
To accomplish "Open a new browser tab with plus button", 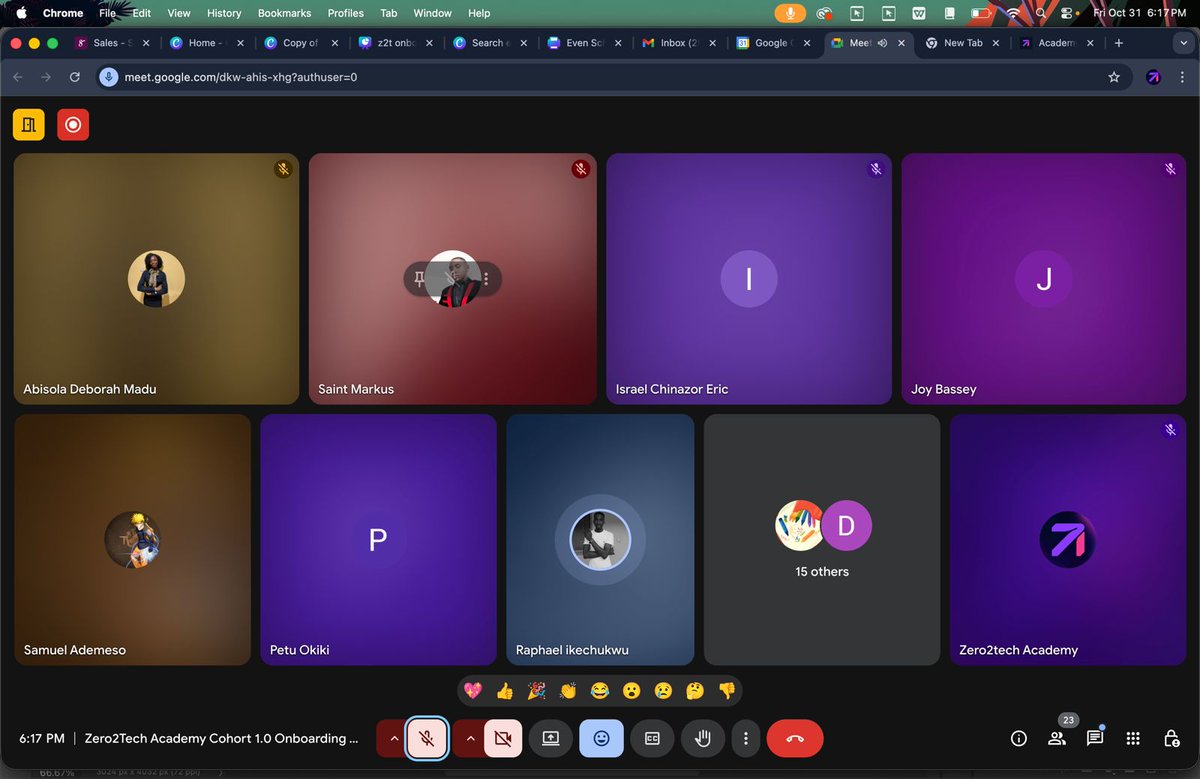I will 1118,43.
